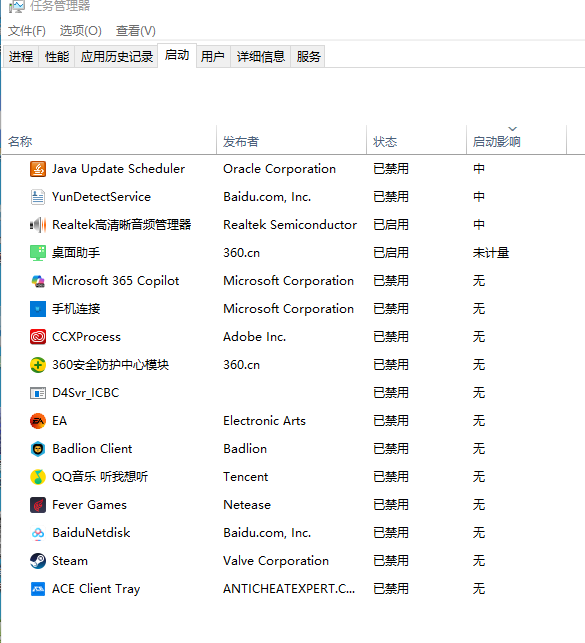Select the 桌面助手 entry name

click(x=76, y=253)
